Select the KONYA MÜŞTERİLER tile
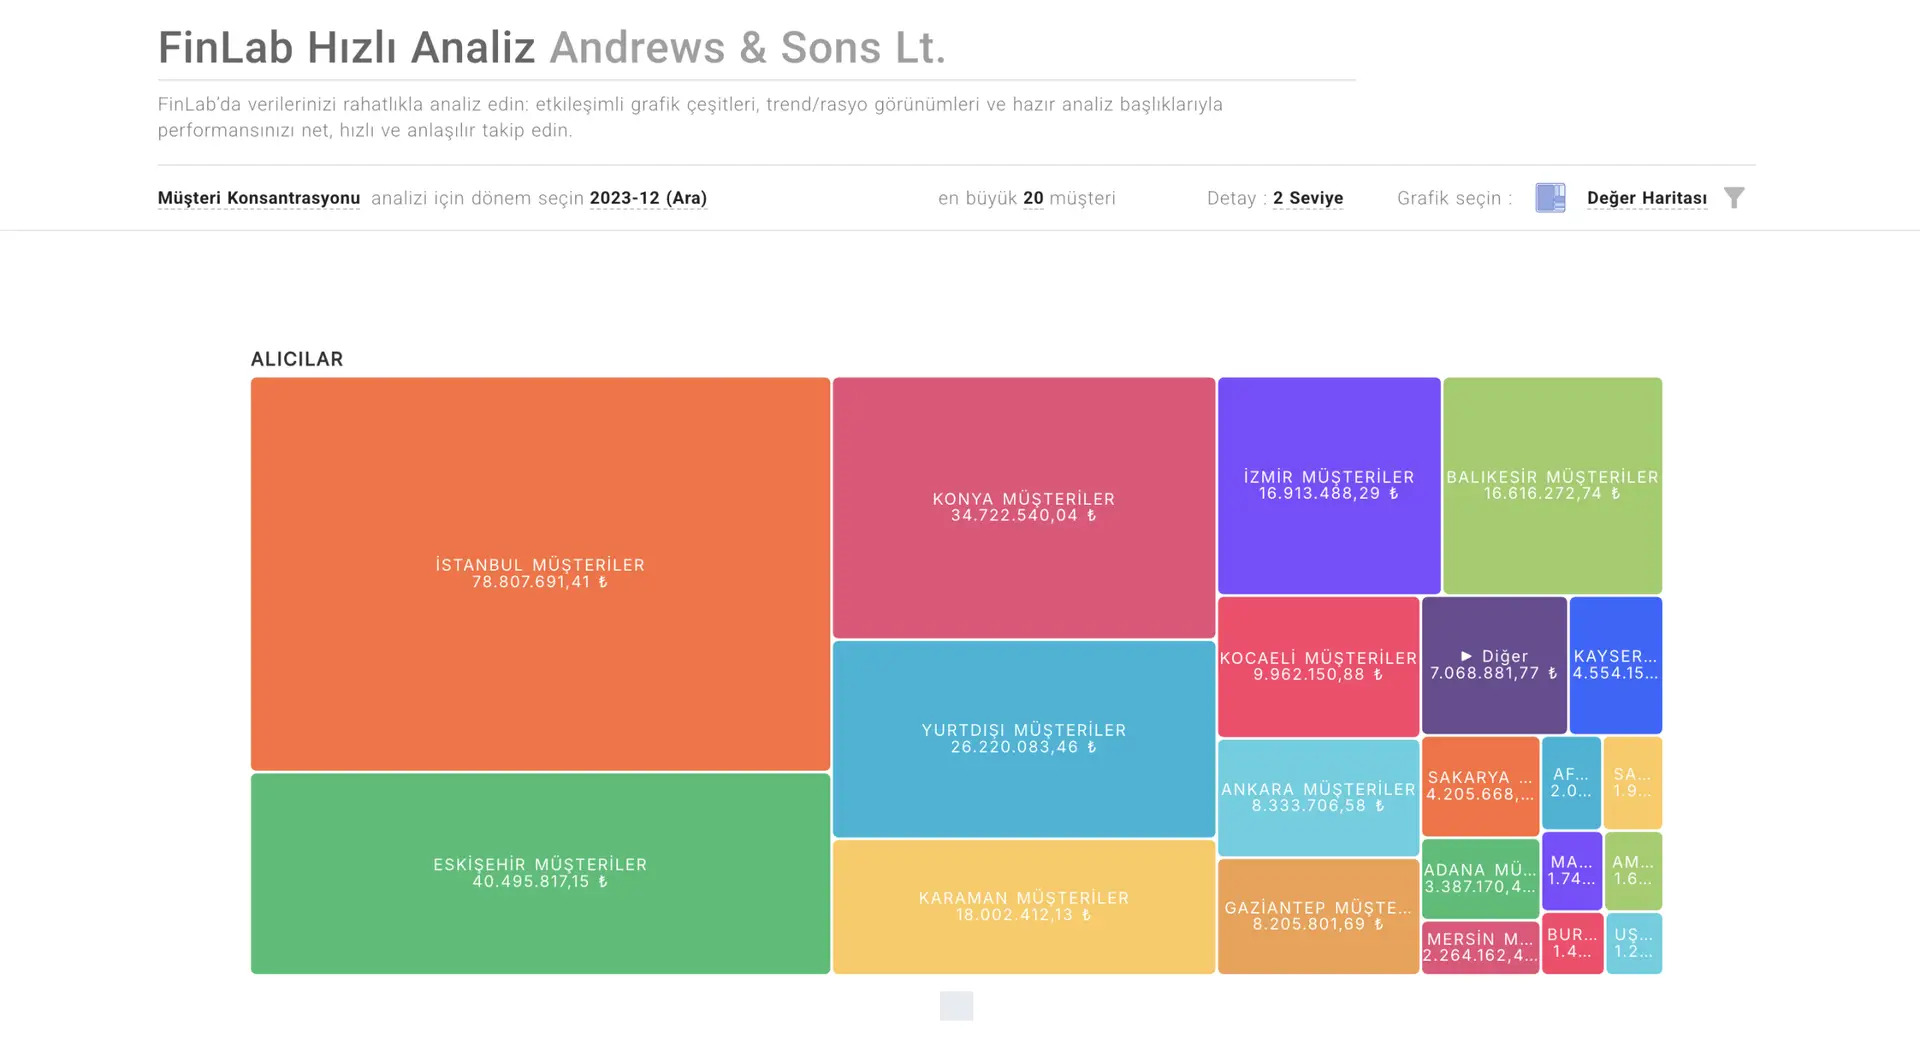The height and width of the screenshot is (1044, 1920). point(1023,507)
